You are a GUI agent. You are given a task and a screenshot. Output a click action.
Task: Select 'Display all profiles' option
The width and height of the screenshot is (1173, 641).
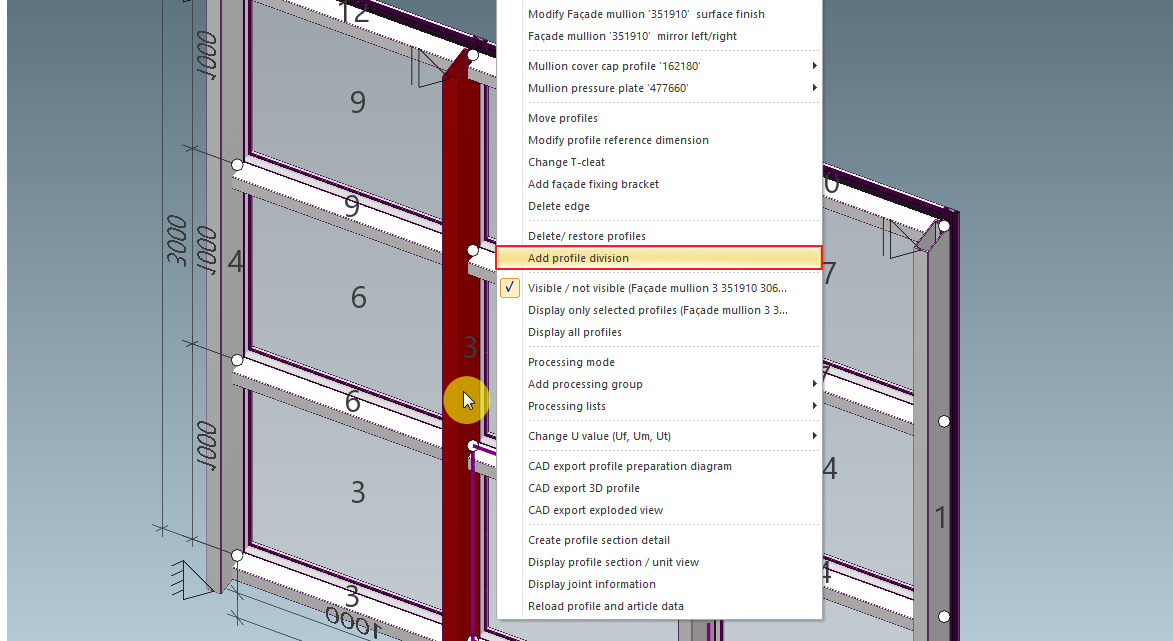click(x=574, y=332)
